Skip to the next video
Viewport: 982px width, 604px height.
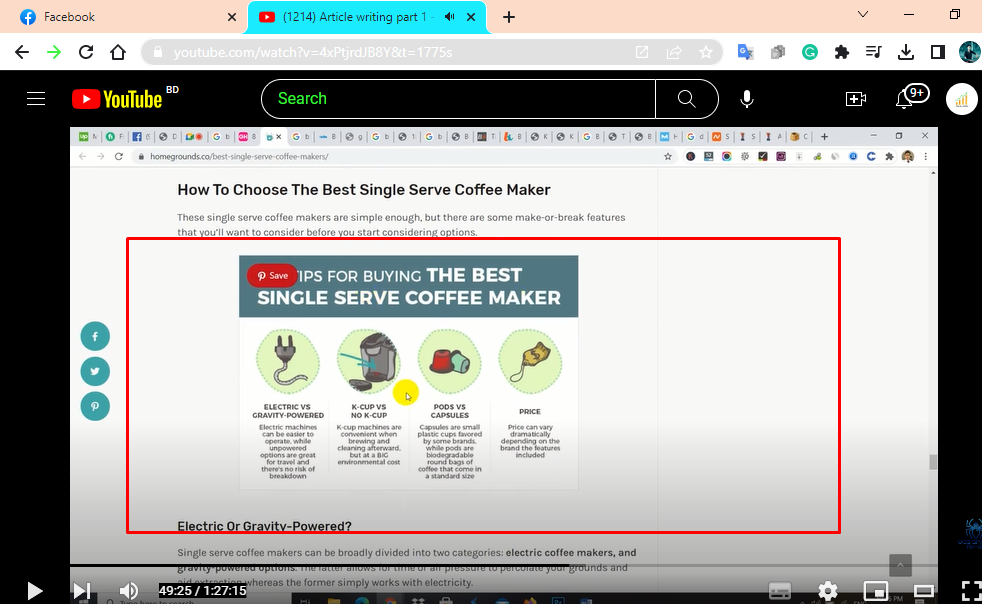point(81,591)
